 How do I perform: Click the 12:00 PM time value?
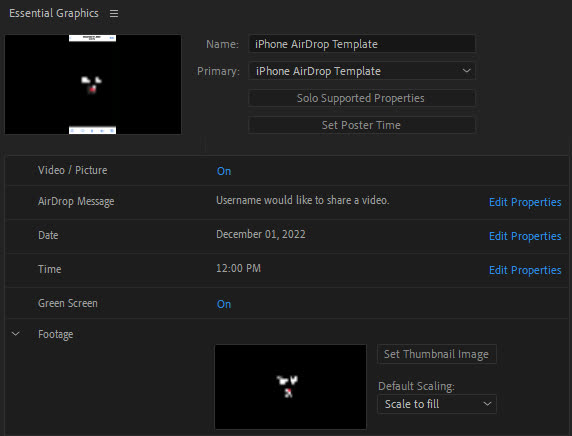238,268
